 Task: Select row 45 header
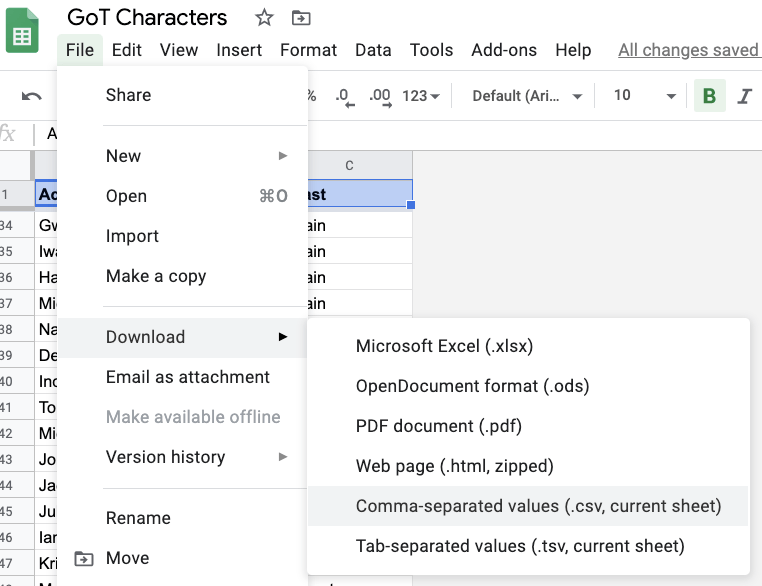tap(17, 511)
